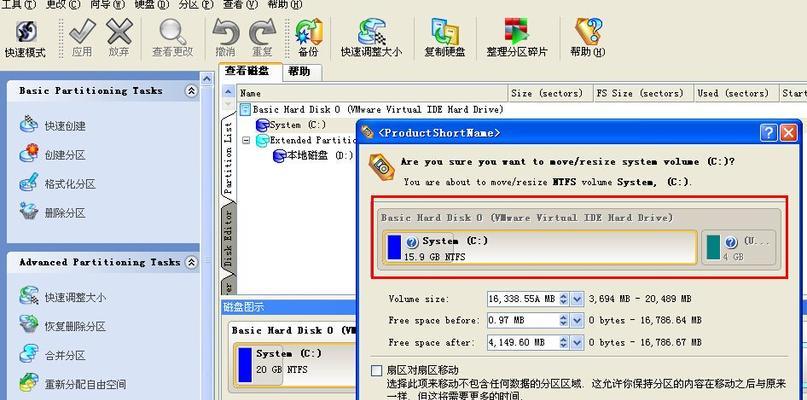Viewport: 807px width, 400px height.
Task: Enable the 扇区对扇区移动 checkbox
Action: 377,371
